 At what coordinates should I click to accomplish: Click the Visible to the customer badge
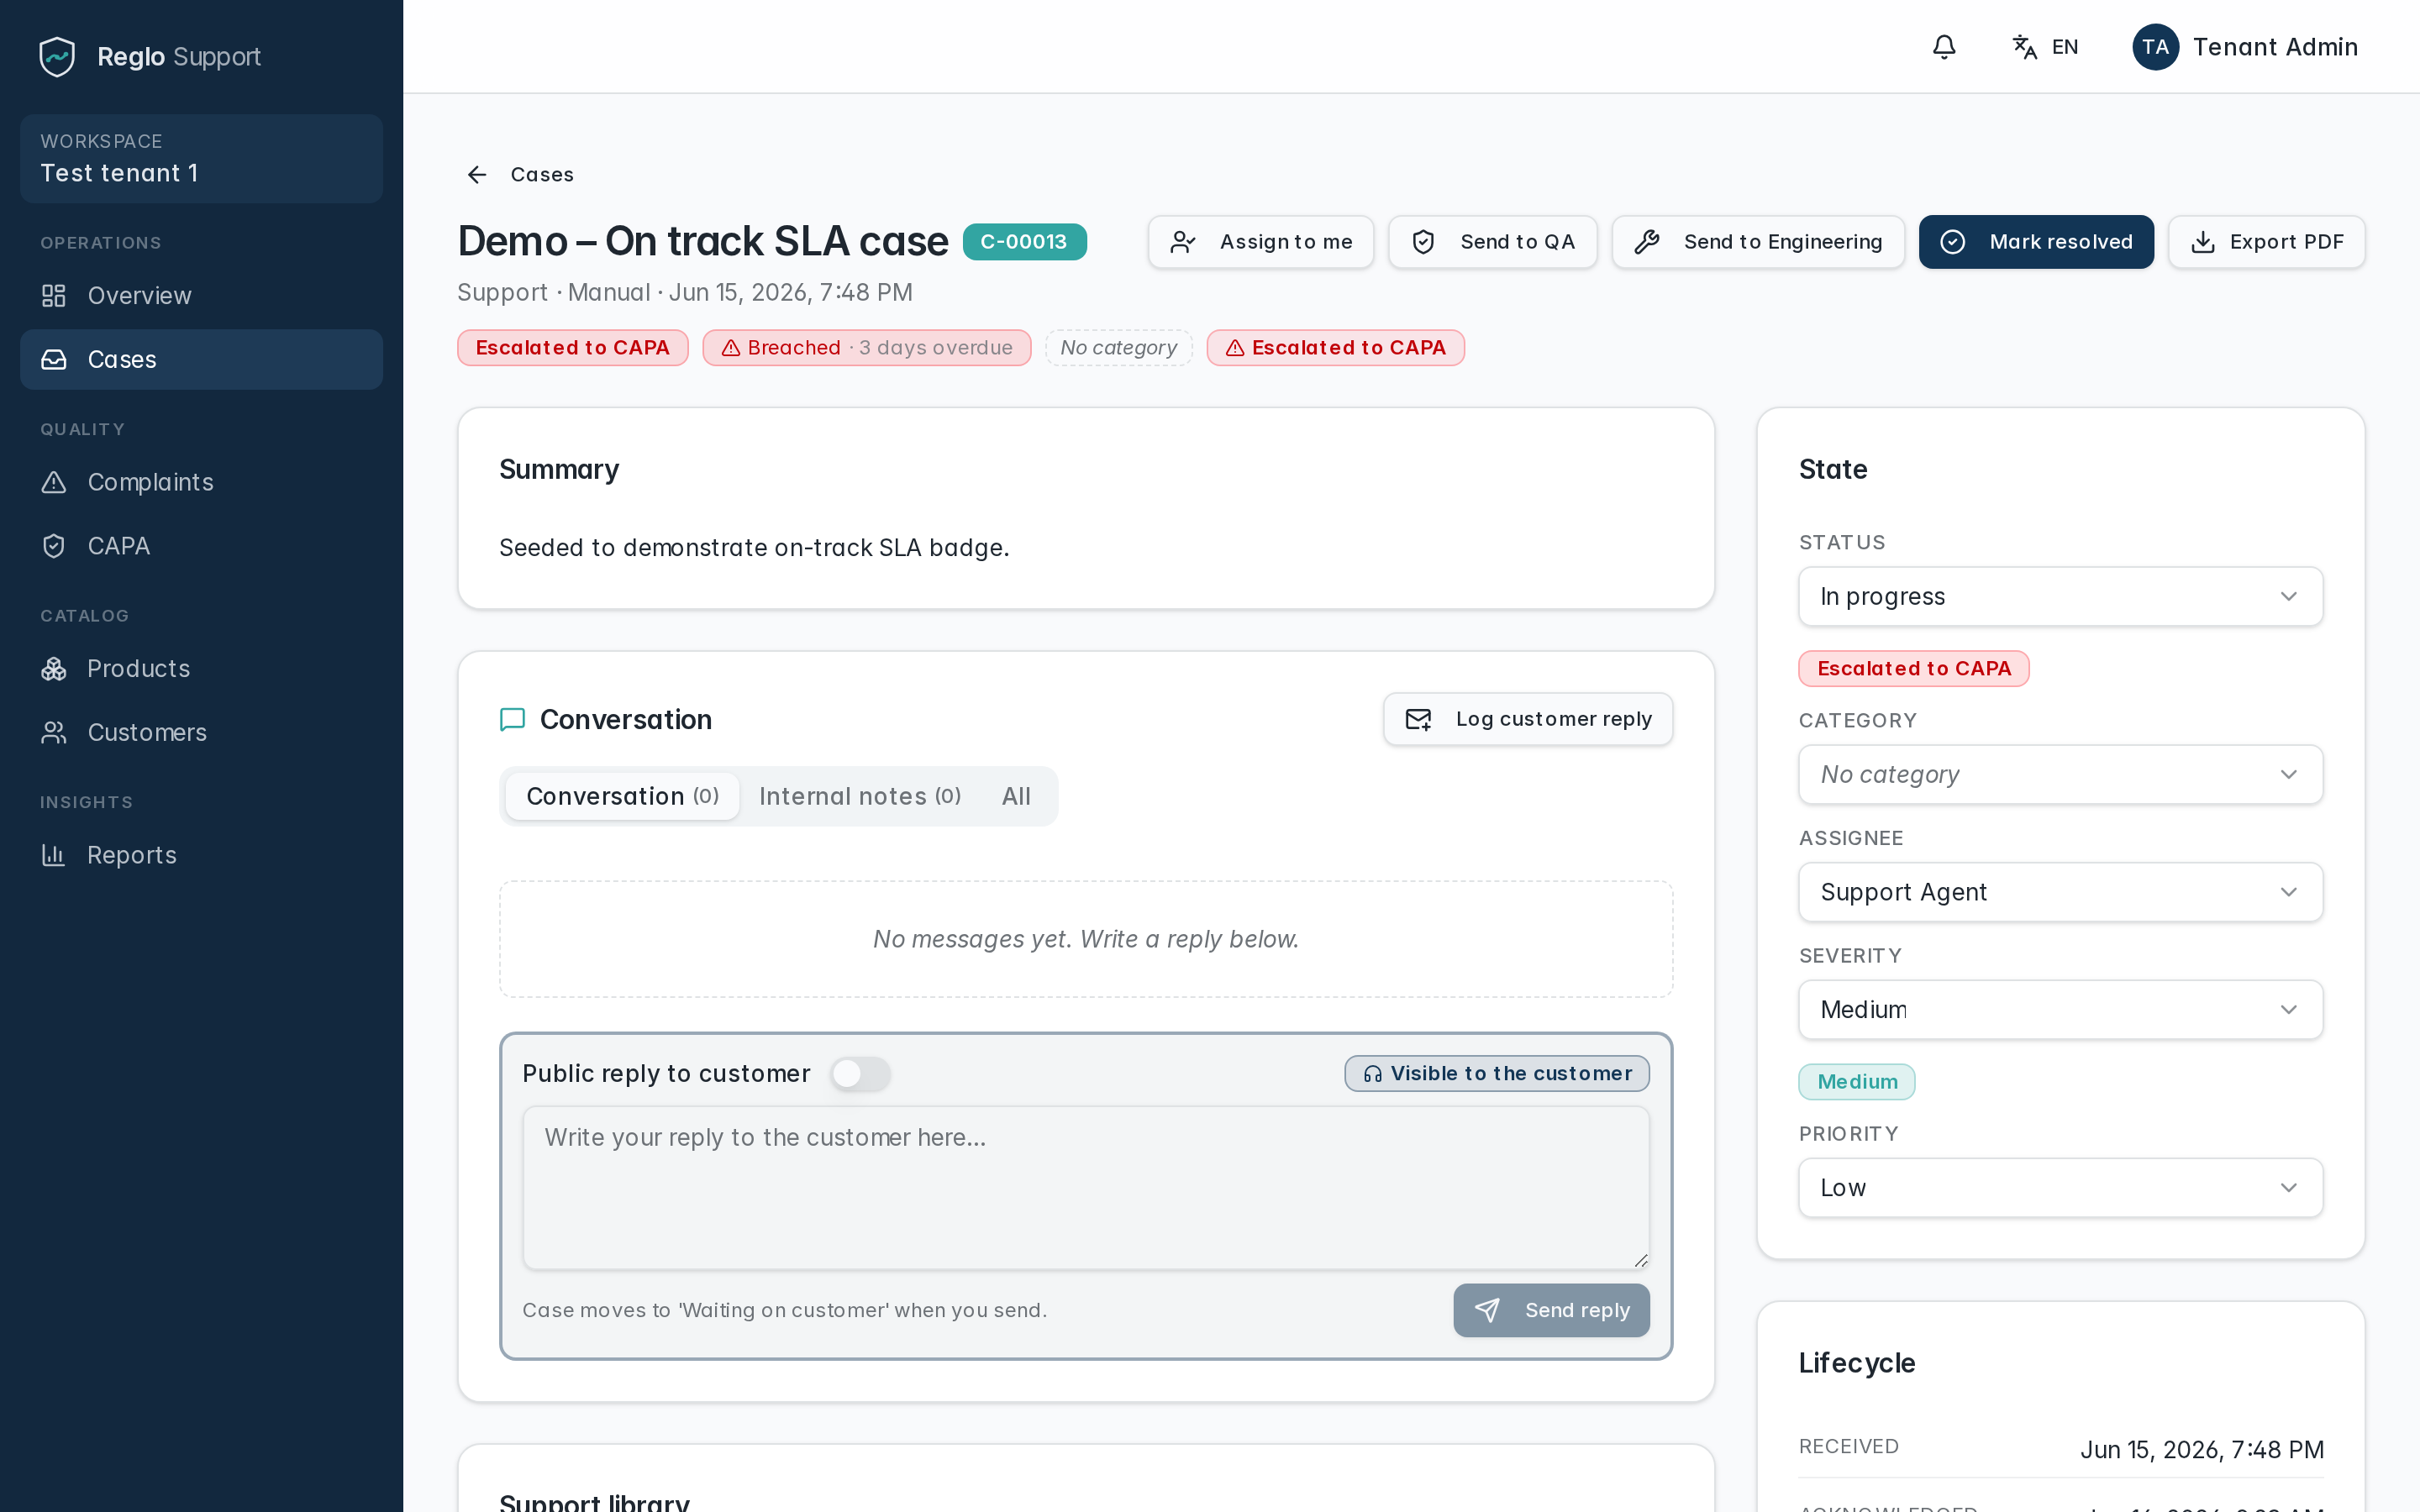tap(1496, 1074)
